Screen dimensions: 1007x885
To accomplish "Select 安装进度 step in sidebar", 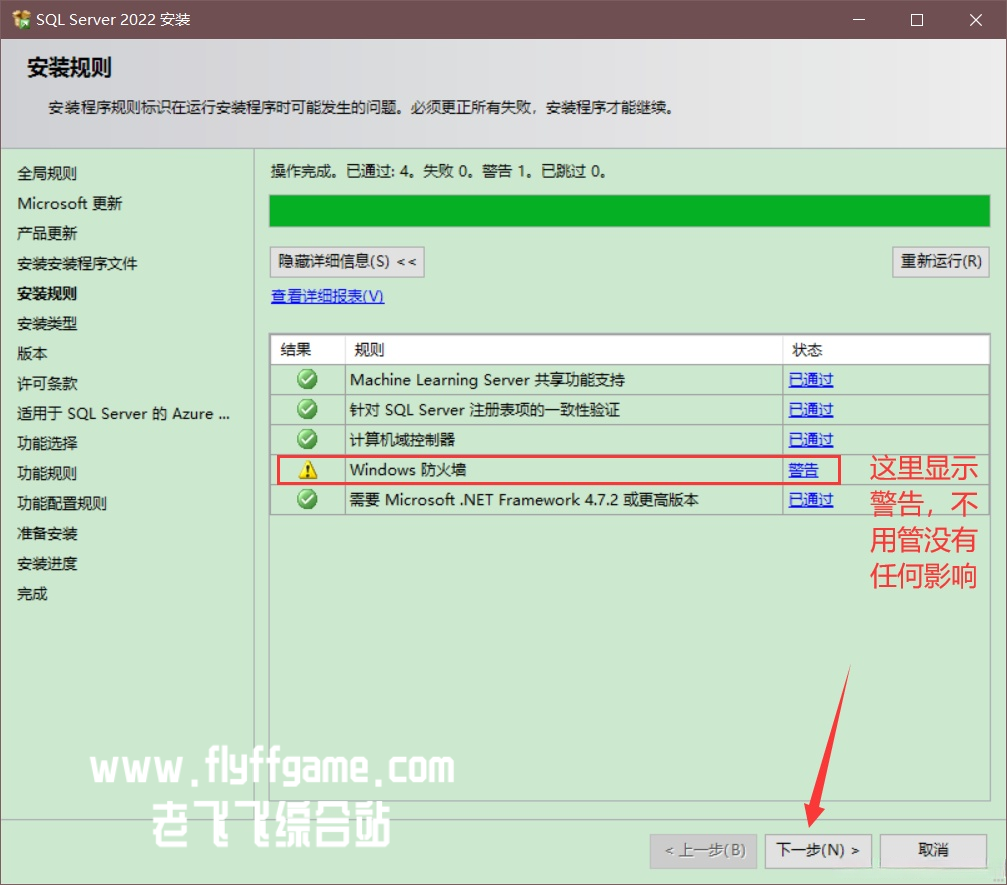I will (x=47, y=564).
